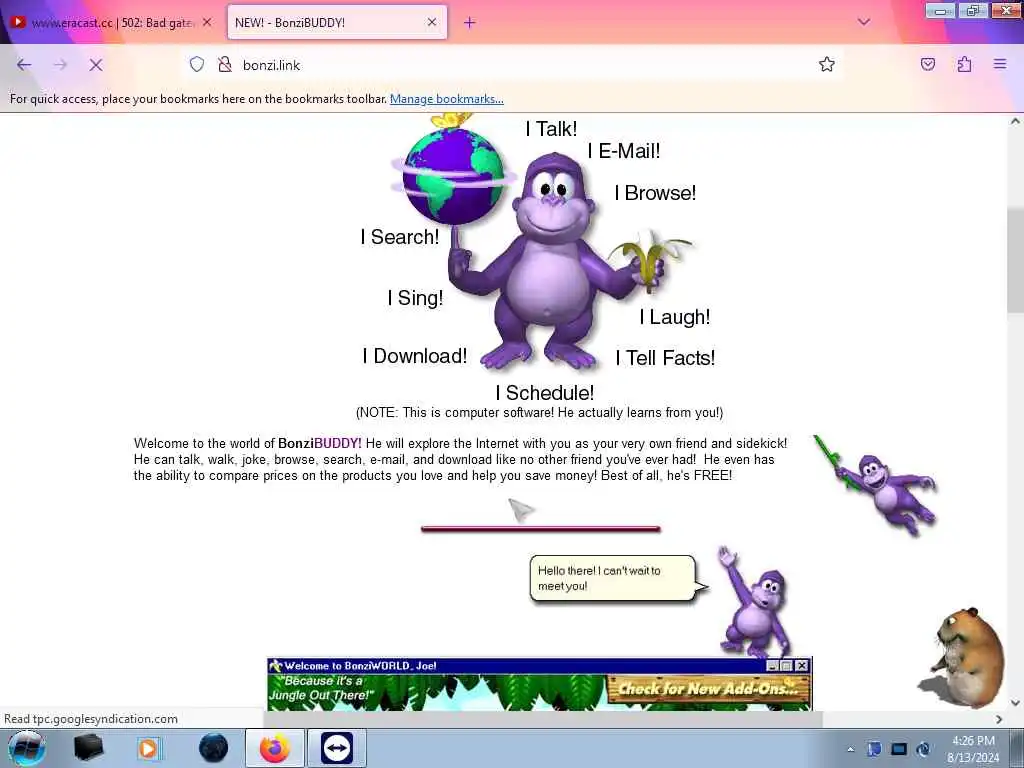The height and width of the screenshot is (768, 1024).
Task: Open the dark globe taskbar icon
Action: pos(214,748)
